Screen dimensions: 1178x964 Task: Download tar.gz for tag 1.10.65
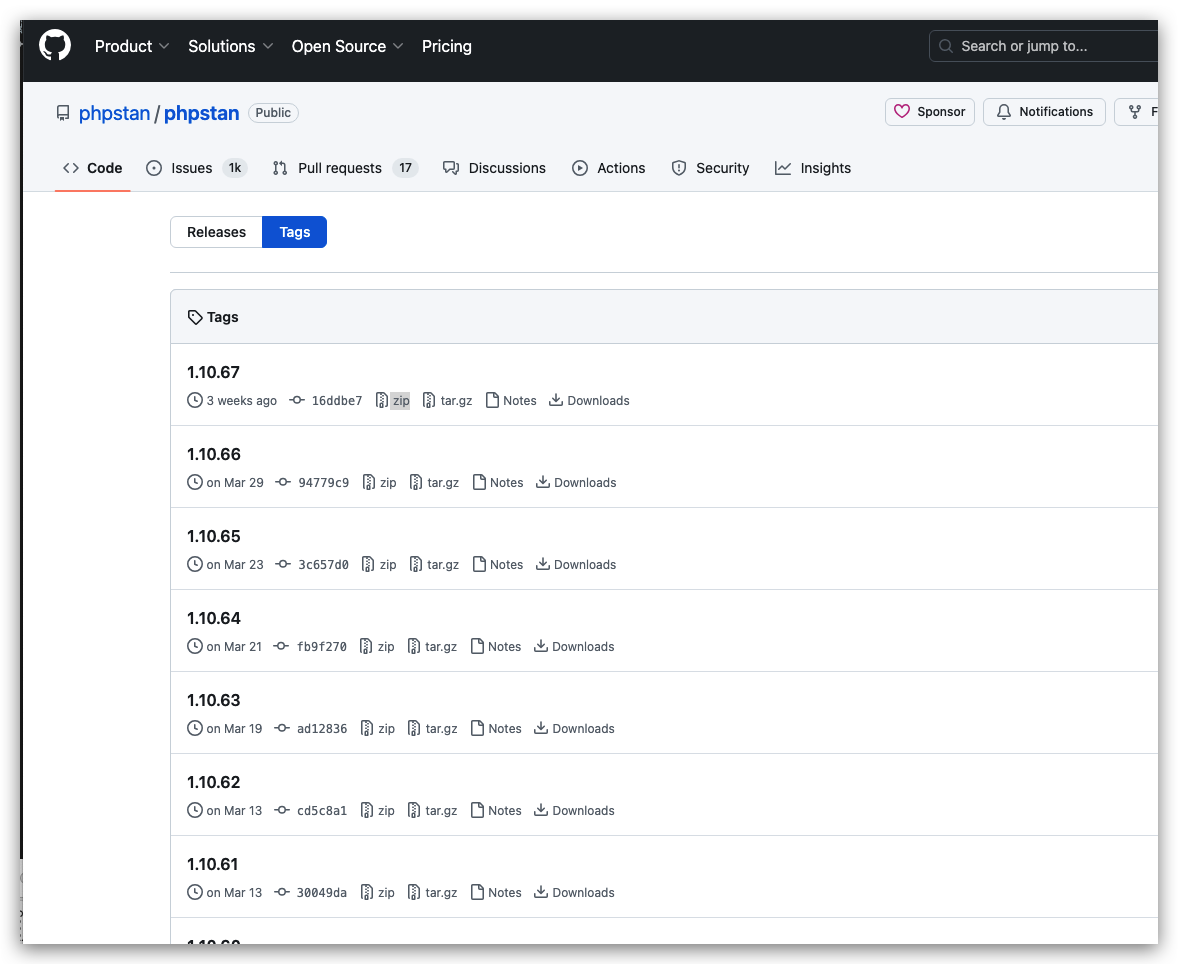coord(434,564)
